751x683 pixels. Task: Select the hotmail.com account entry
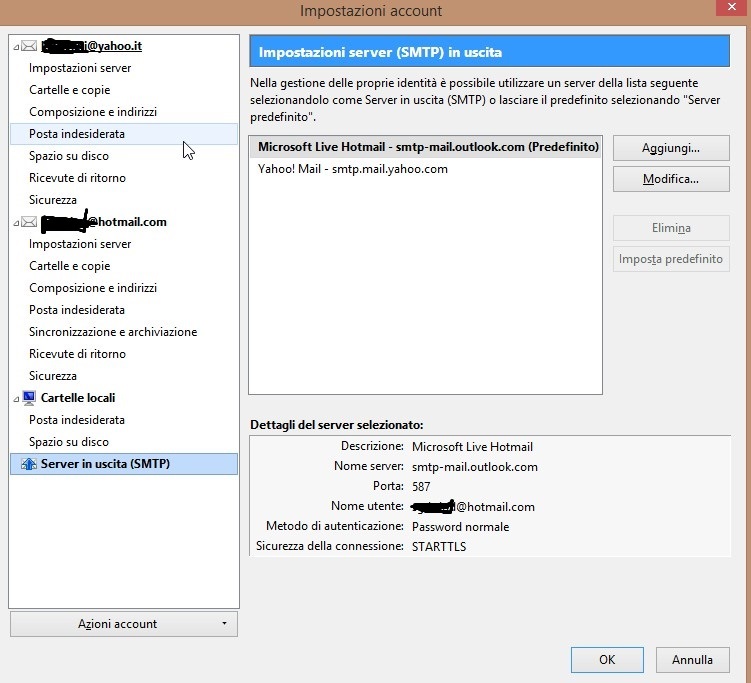pos(103,222)
